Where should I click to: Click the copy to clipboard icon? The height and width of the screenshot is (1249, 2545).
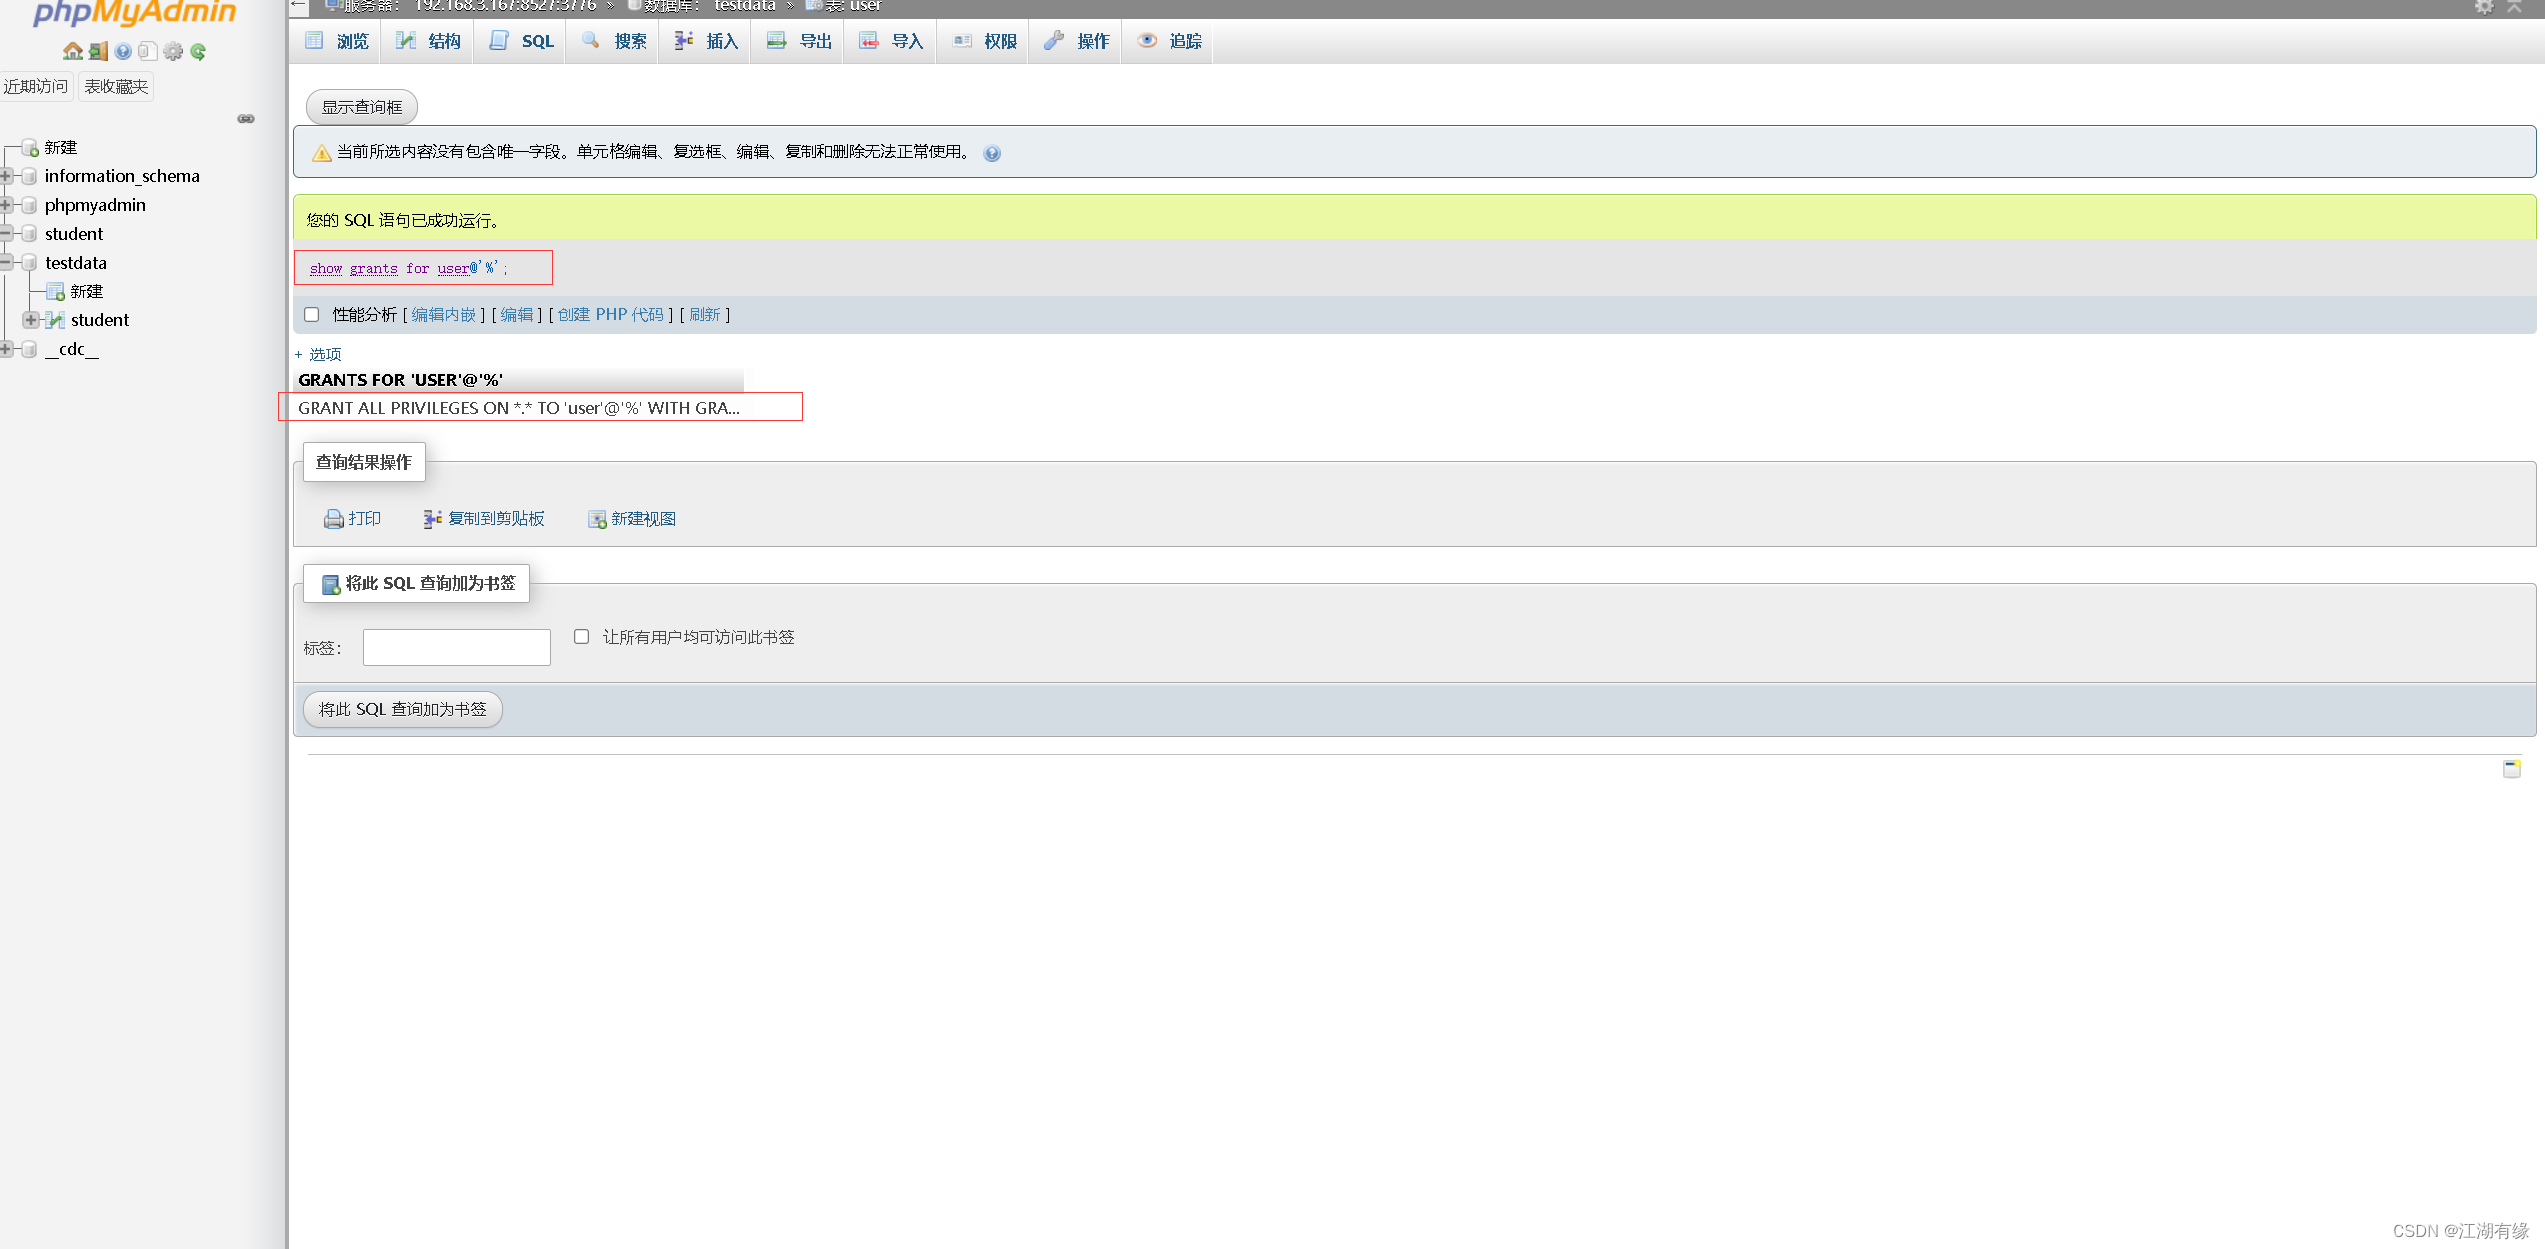click(433, 519)
